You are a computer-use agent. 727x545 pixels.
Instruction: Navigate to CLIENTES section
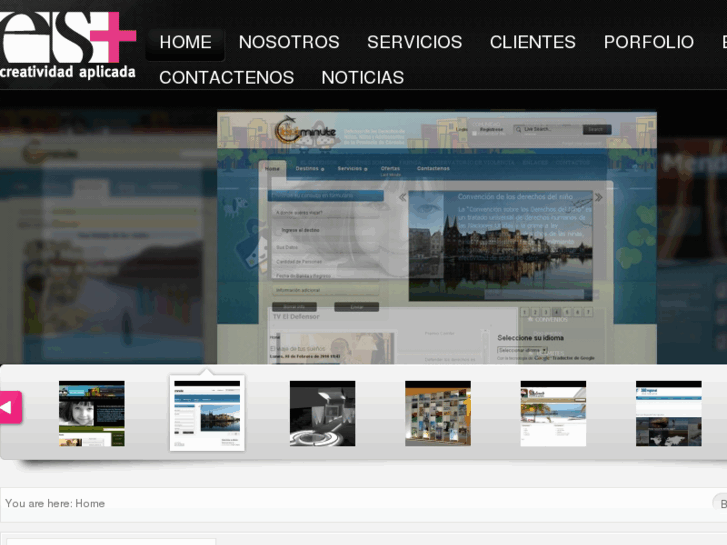point(533,42)
